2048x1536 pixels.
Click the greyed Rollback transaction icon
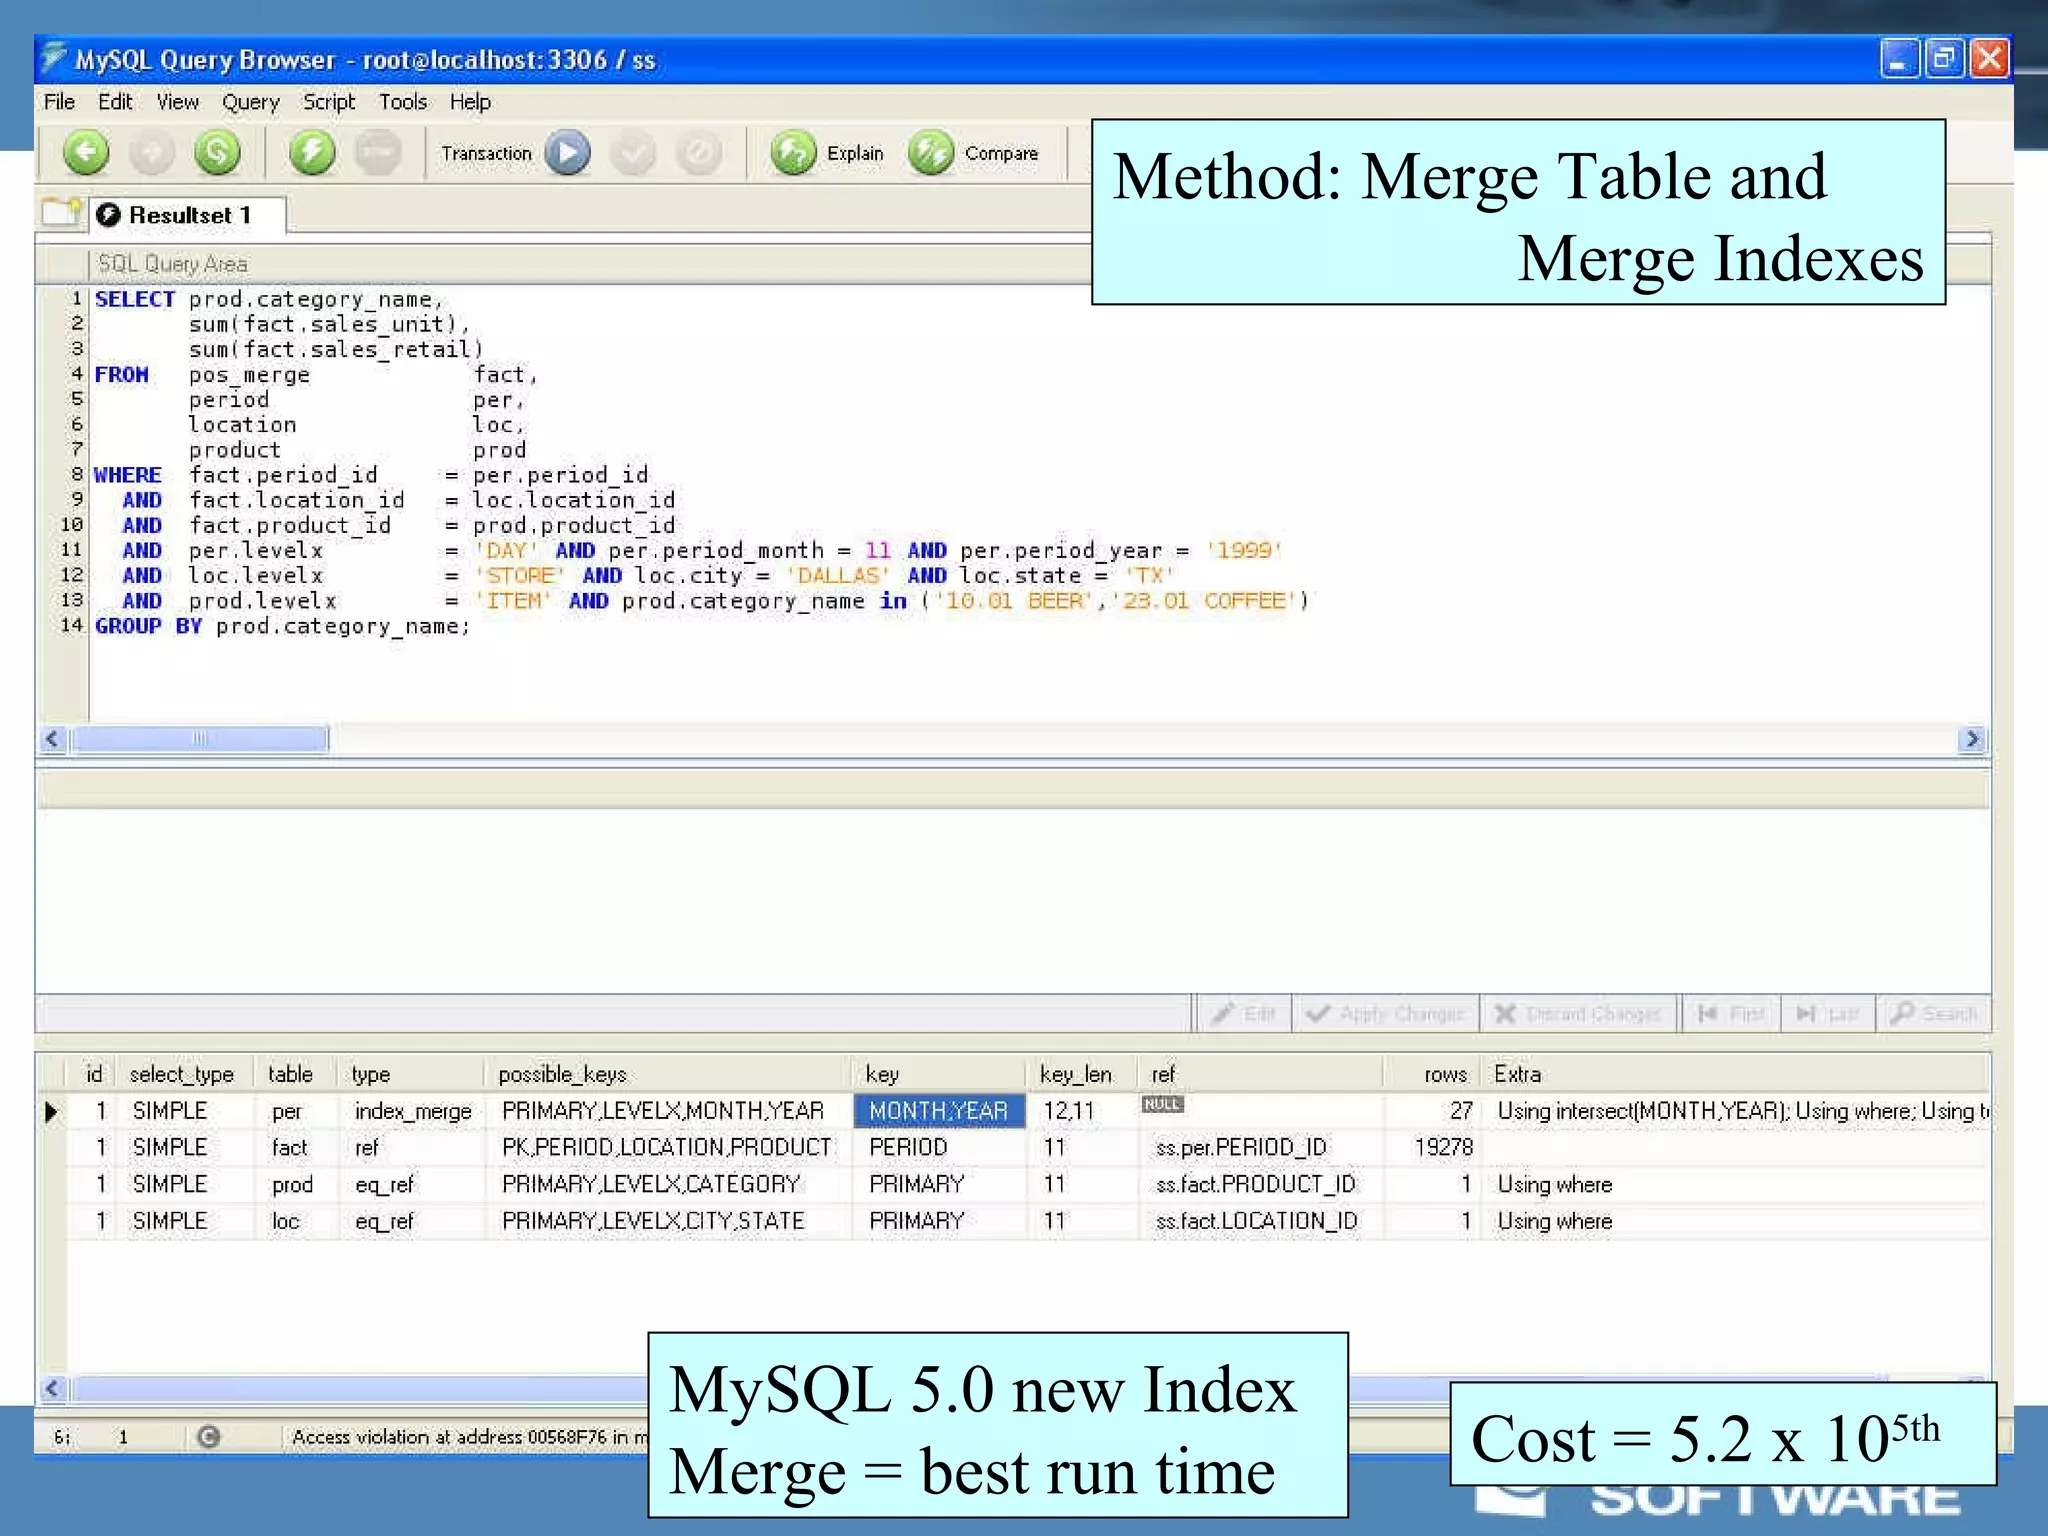point(699,153)
